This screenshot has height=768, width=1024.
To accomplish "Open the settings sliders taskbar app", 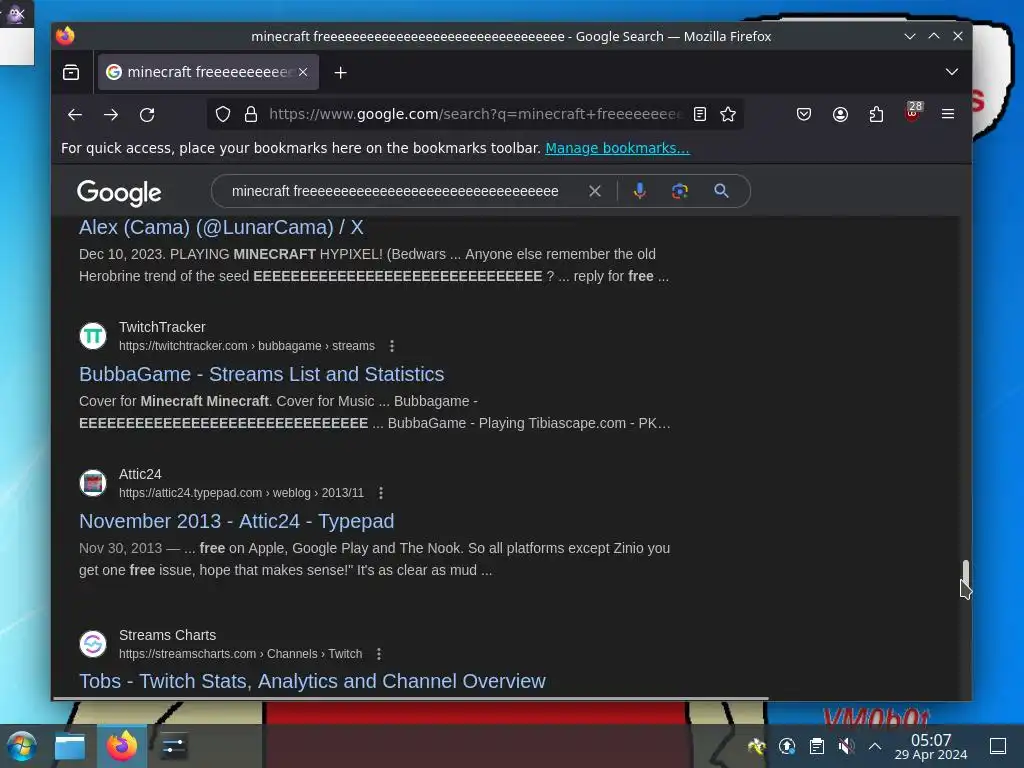I will pyautogui.click(x=173, y=746).
